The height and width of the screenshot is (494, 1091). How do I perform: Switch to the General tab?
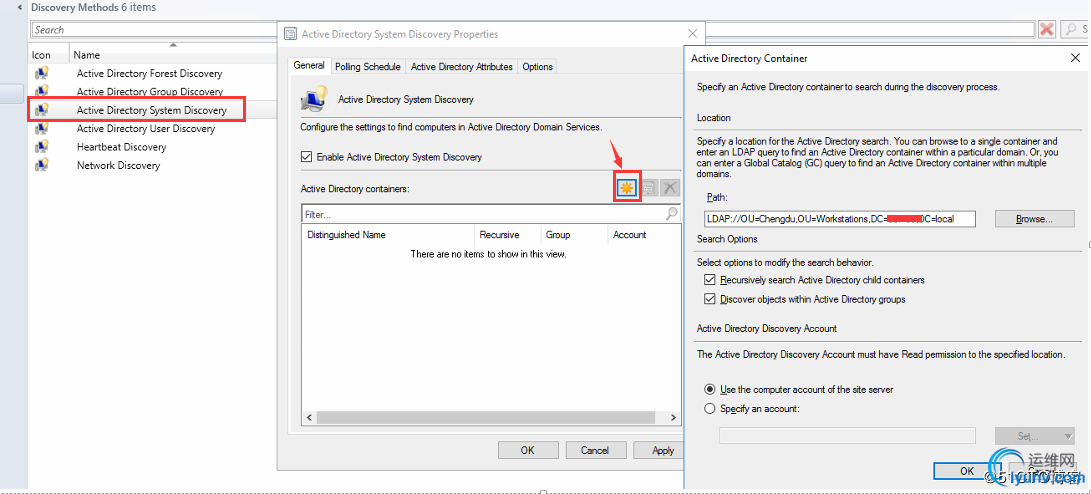coord(309,65)
